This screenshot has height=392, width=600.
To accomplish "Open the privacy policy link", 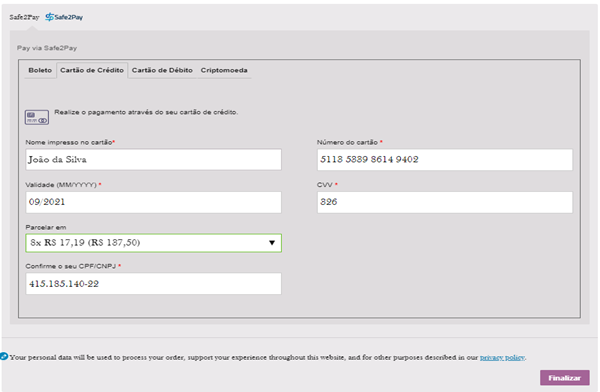I will click(502, 358).
